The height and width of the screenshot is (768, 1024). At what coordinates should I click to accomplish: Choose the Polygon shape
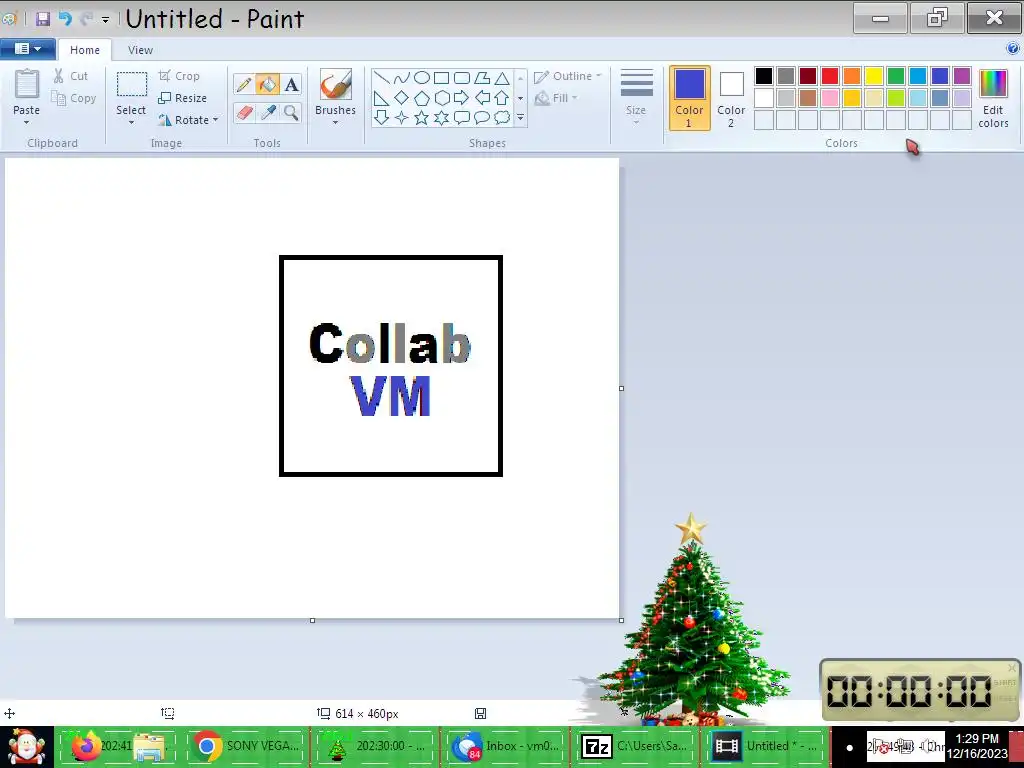(x=482, y=78)
